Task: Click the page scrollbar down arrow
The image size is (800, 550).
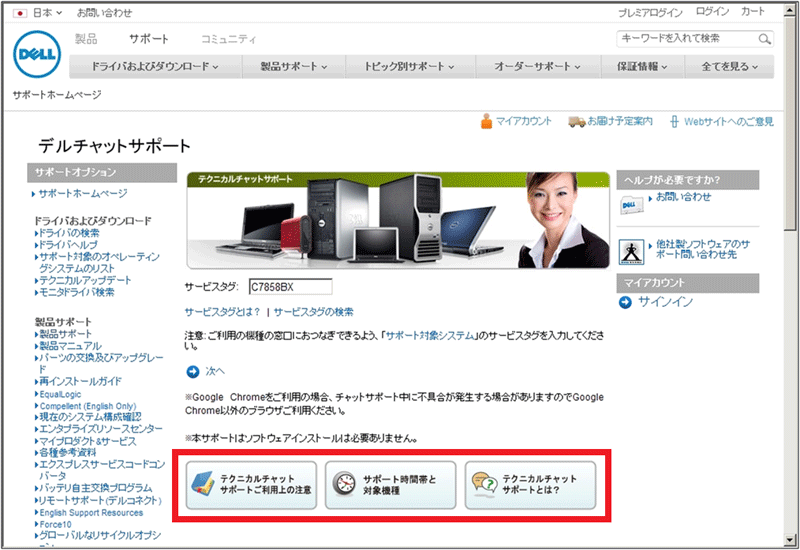Action: tap(790, 540)
